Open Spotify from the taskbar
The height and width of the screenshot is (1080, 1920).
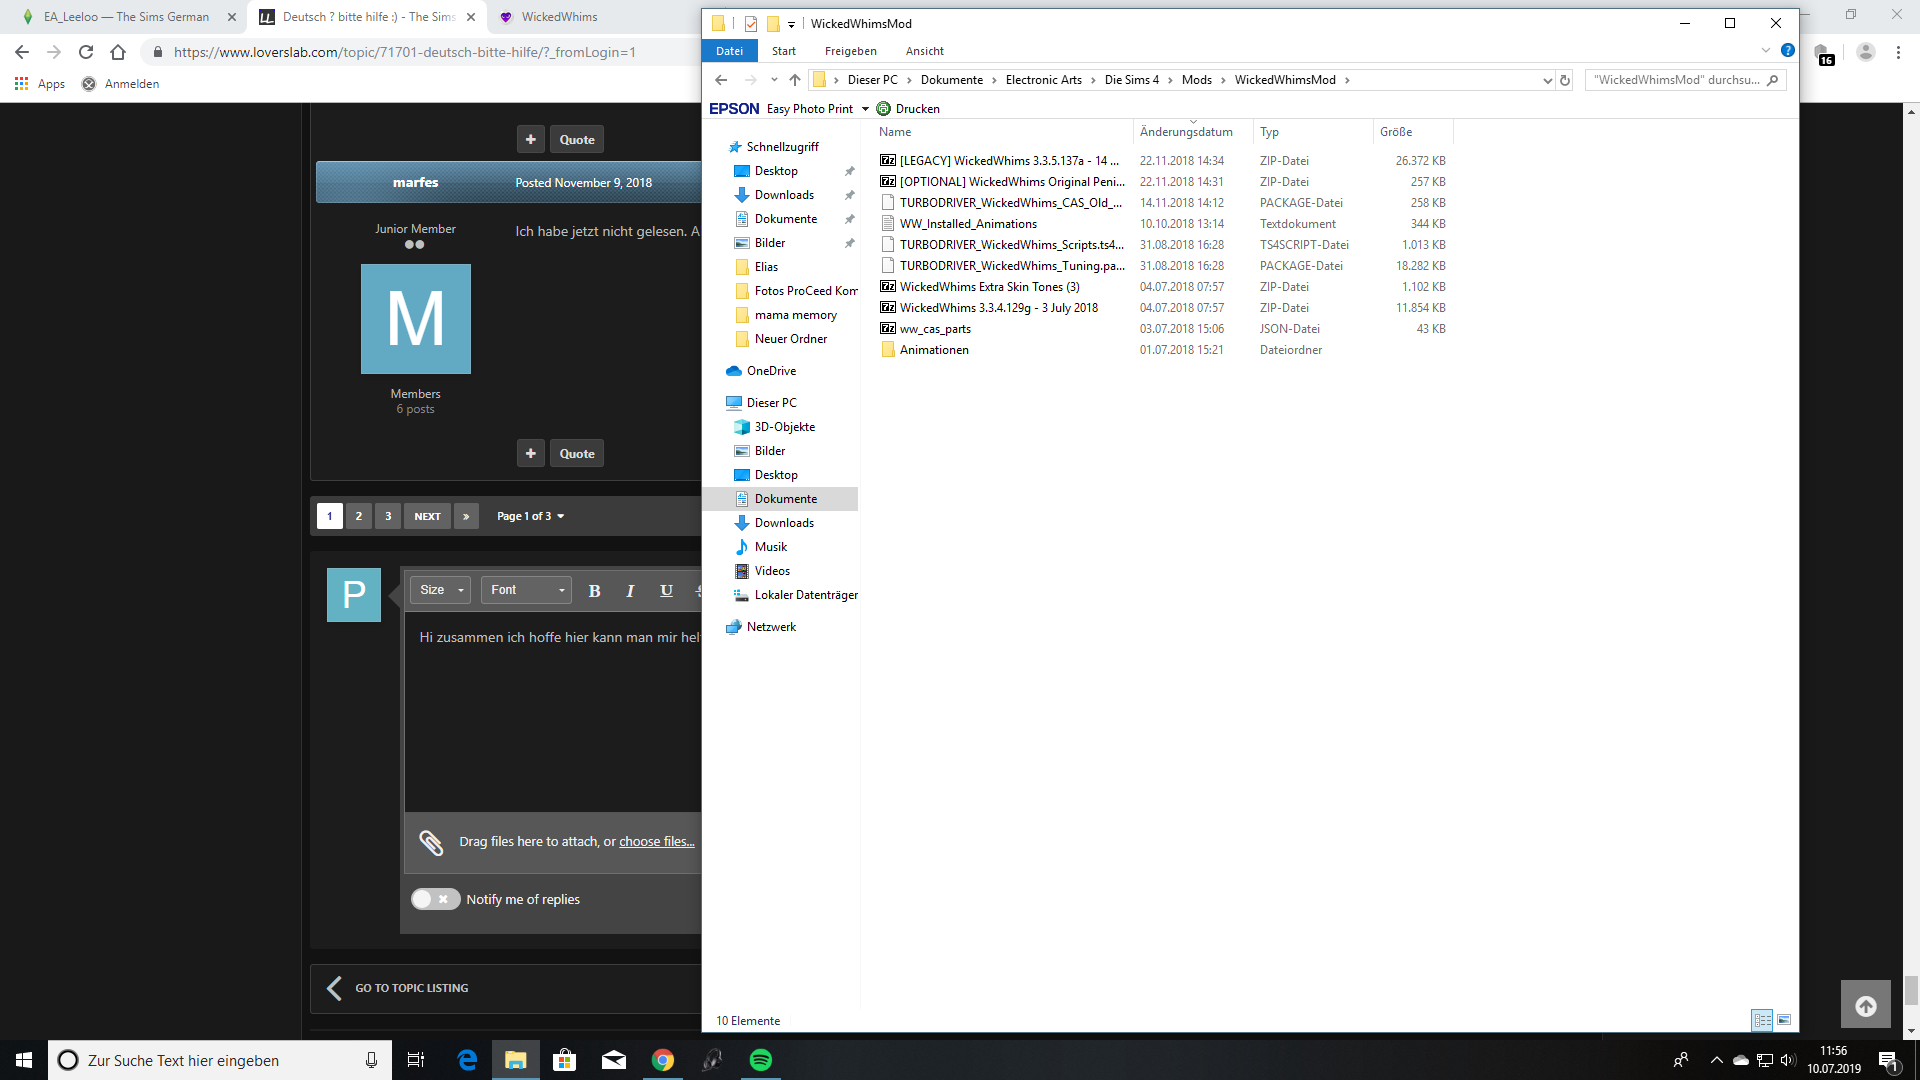(x=760, y=1060)
